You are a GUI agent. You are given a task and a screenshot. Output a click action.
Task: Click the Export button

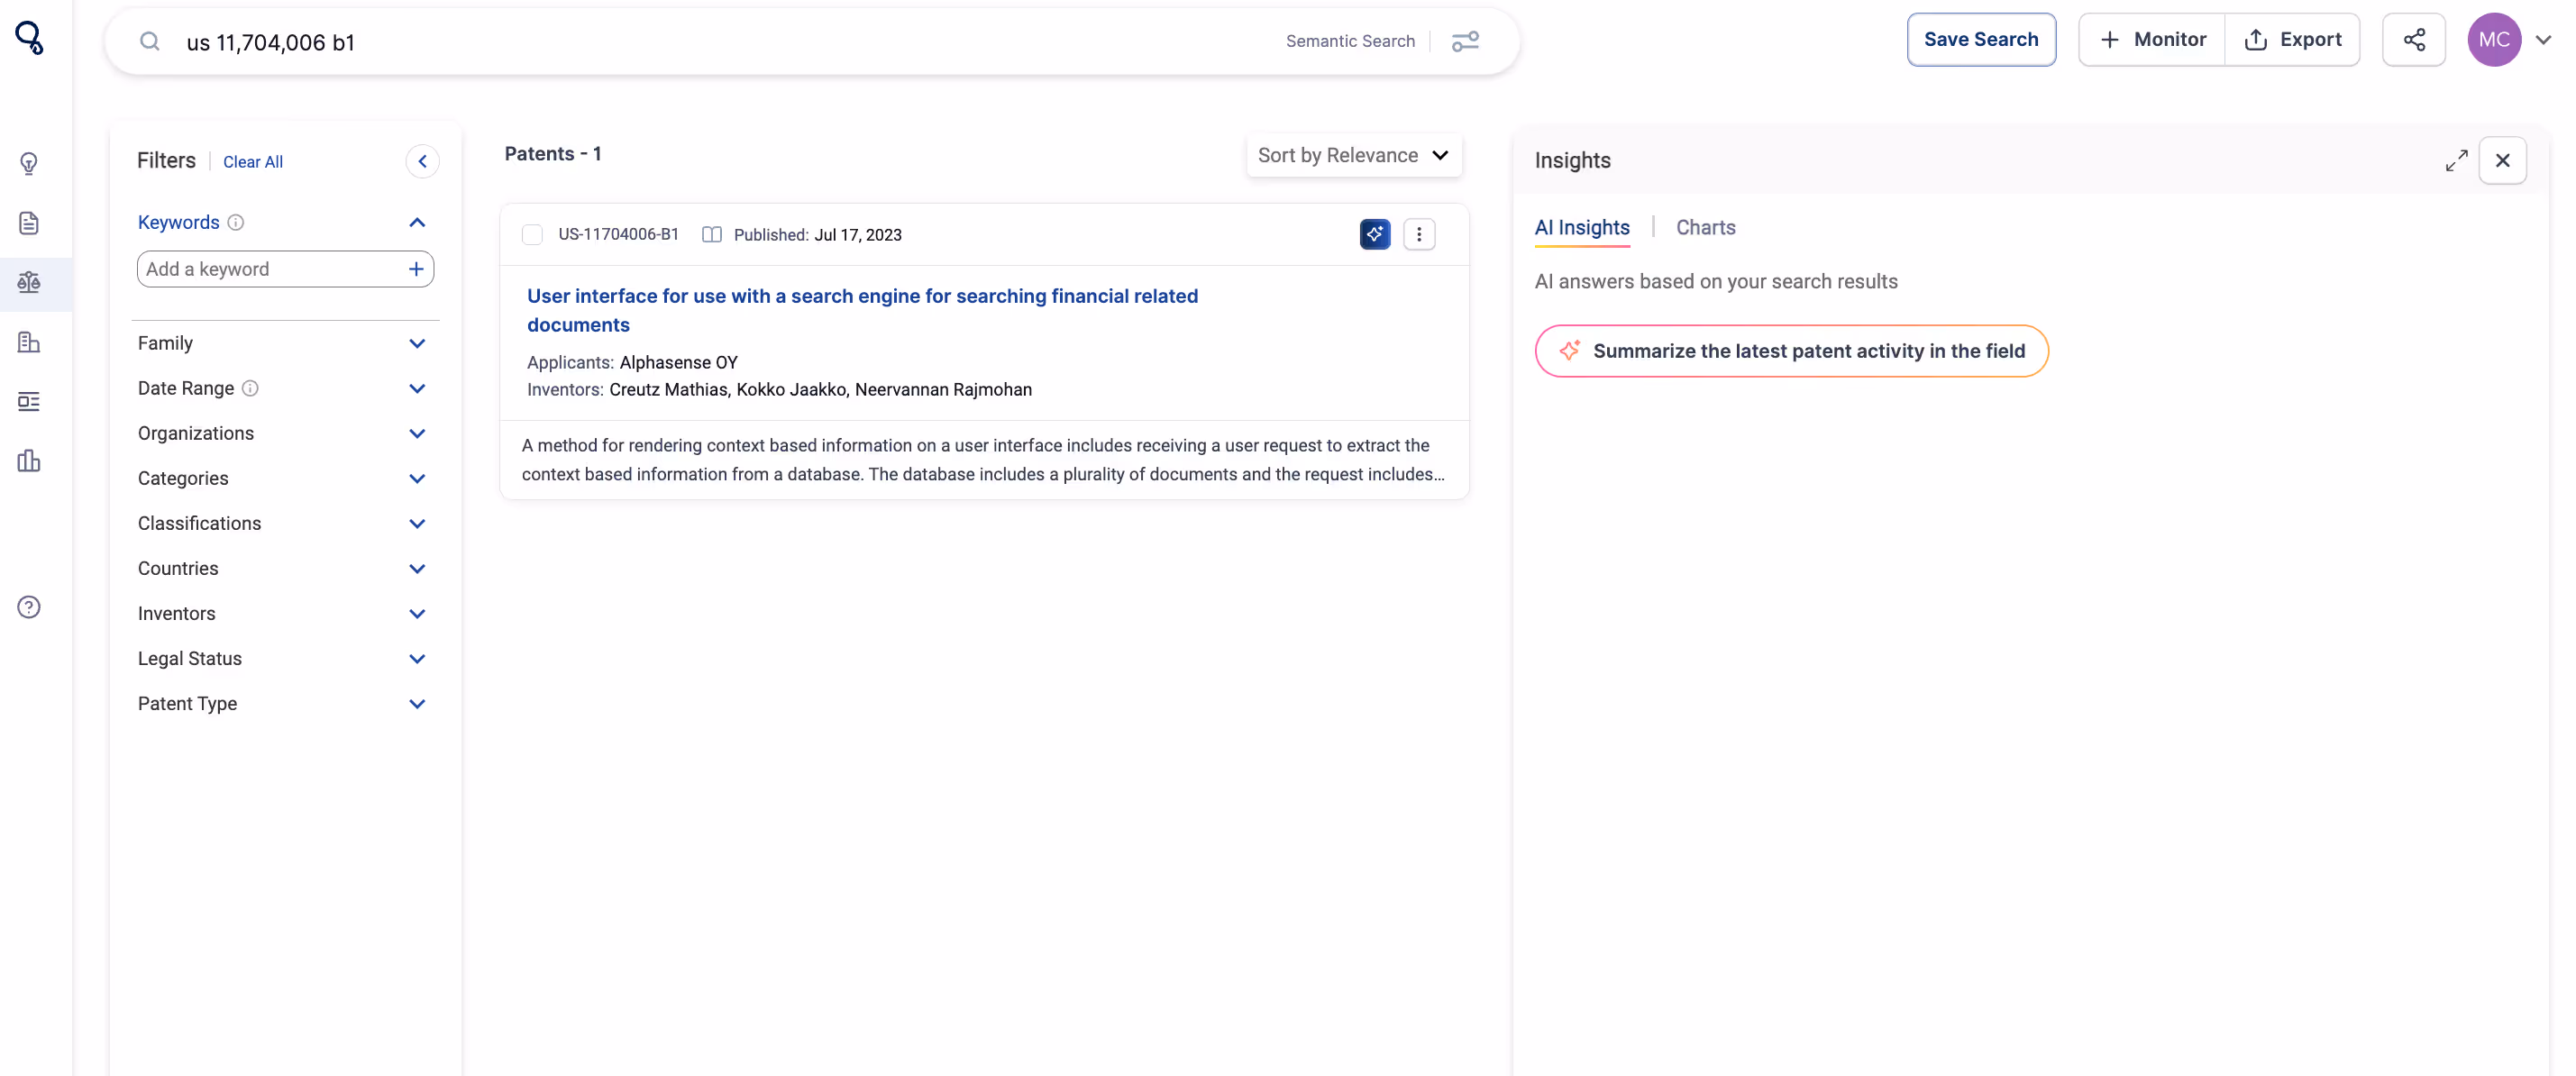coord(2293,39)
